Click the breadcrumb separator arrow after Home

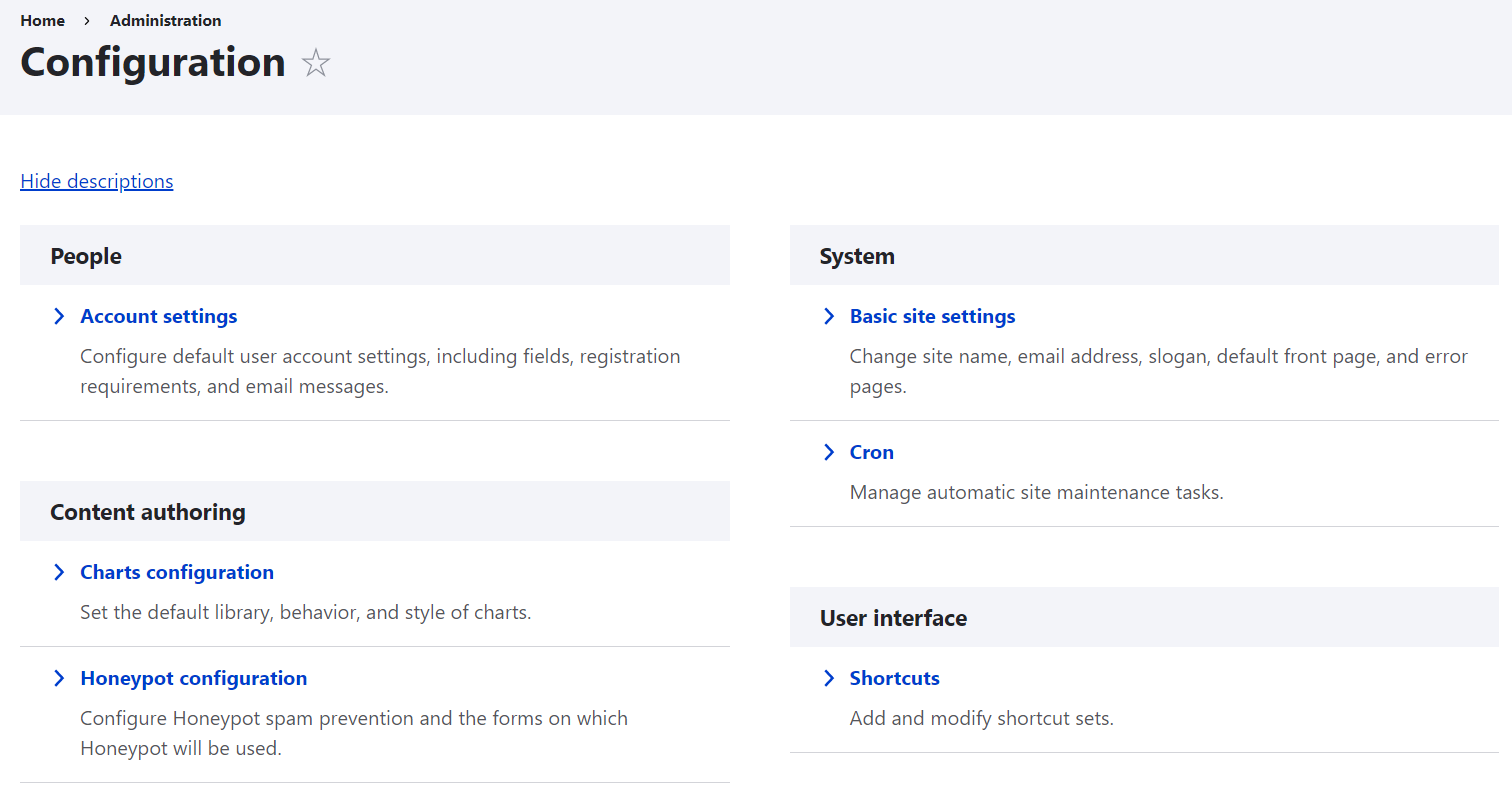(86, 20)
